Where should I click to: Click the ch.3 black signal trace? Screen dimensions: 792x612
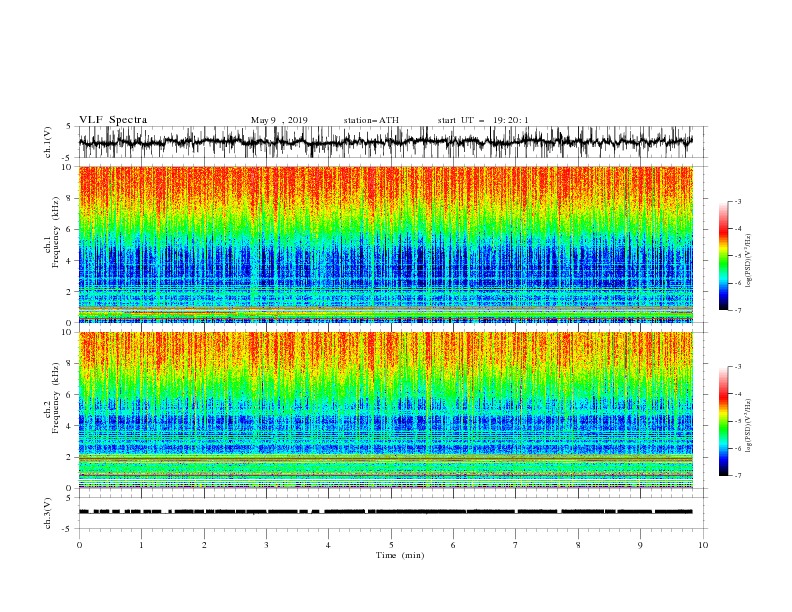(x=385, y=512)
